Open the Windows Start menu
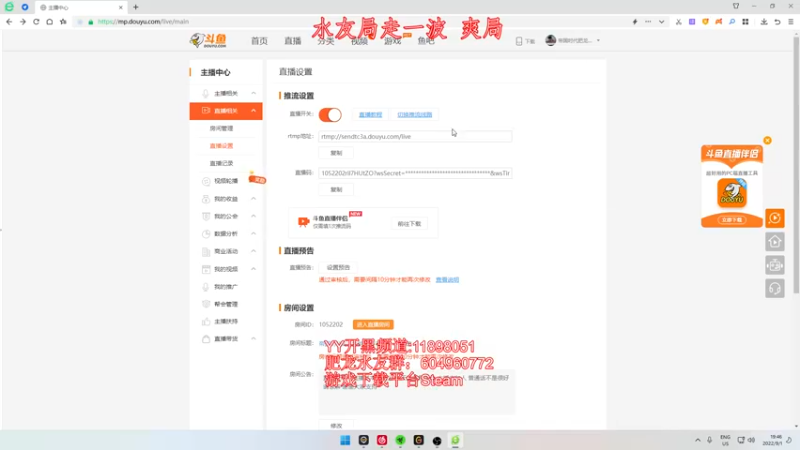800x450 pixels. coord(345,440)
